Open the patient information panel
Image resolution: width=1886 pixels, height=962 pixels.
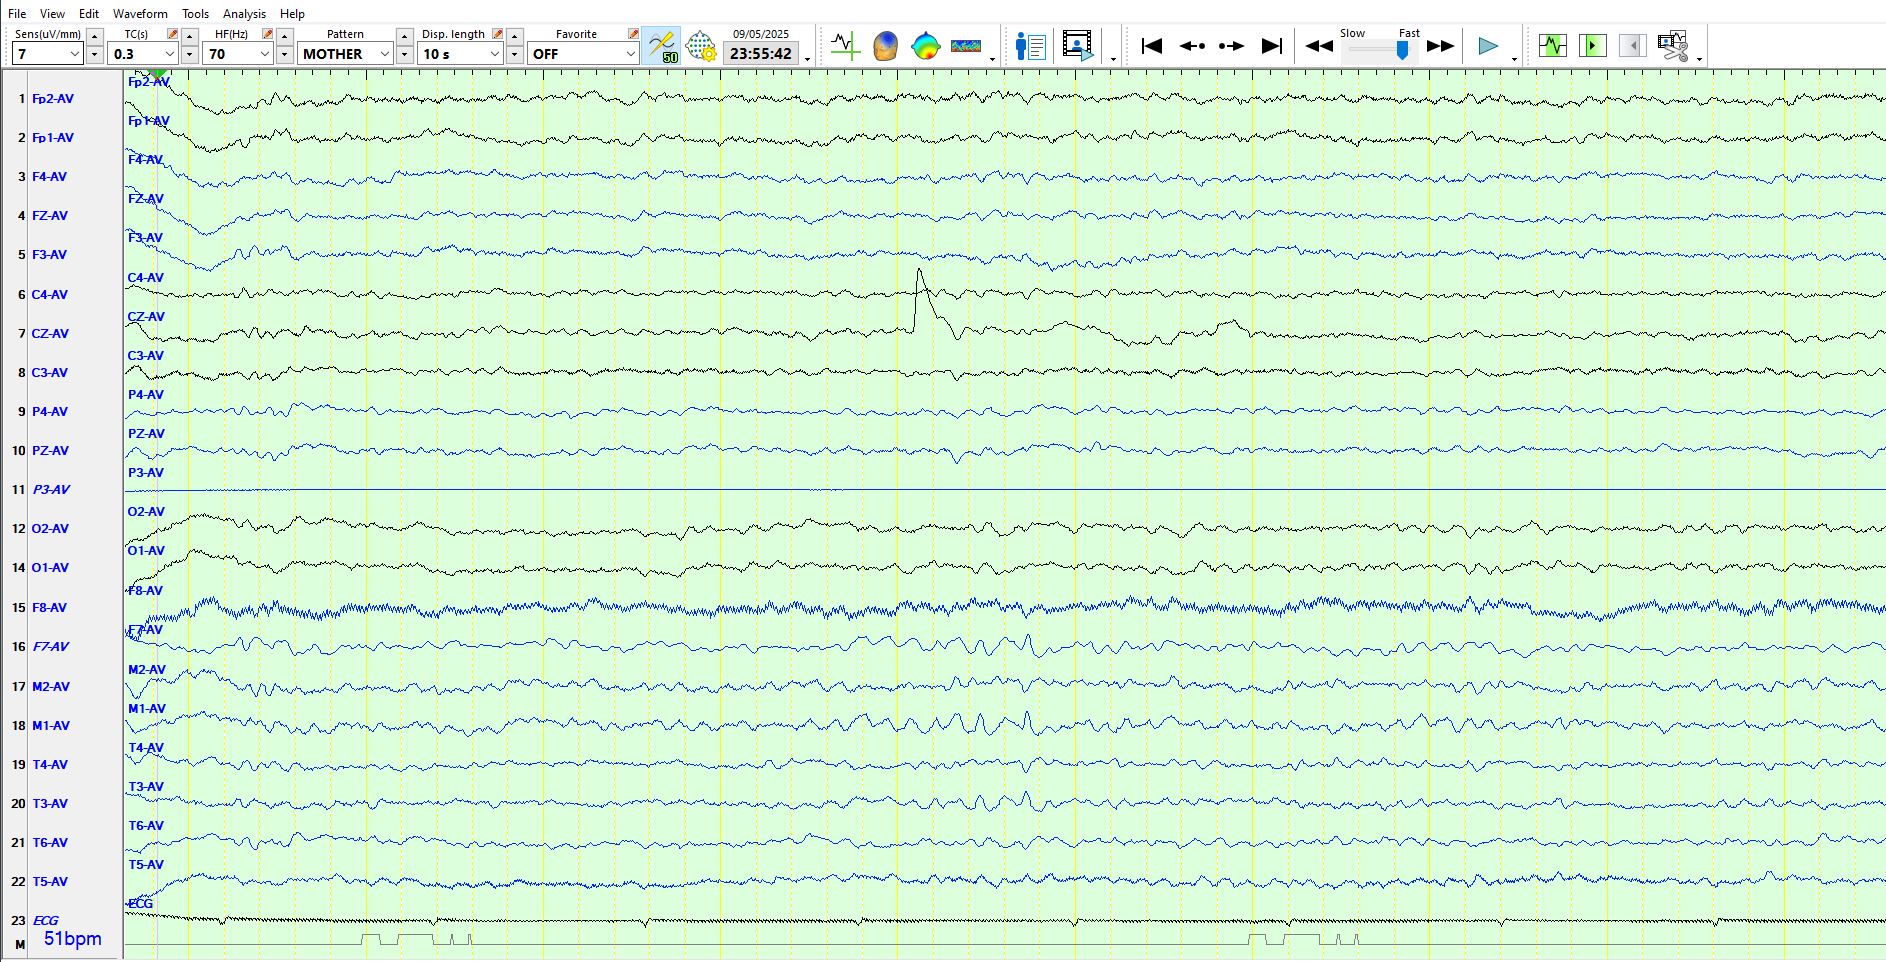tap(1030, 46)
